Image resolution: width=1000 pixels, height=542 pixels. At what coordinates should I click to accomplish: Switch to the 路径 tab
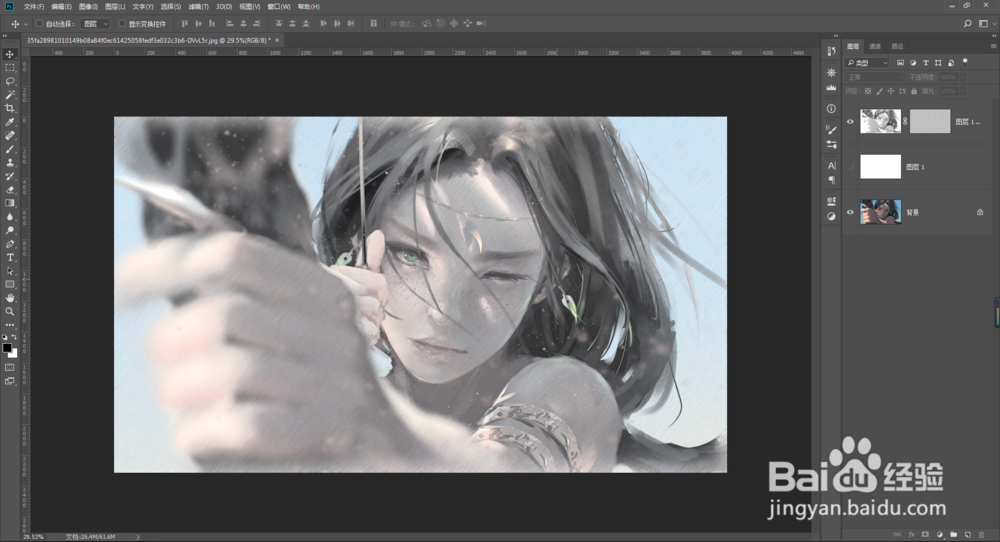point(897,46)
